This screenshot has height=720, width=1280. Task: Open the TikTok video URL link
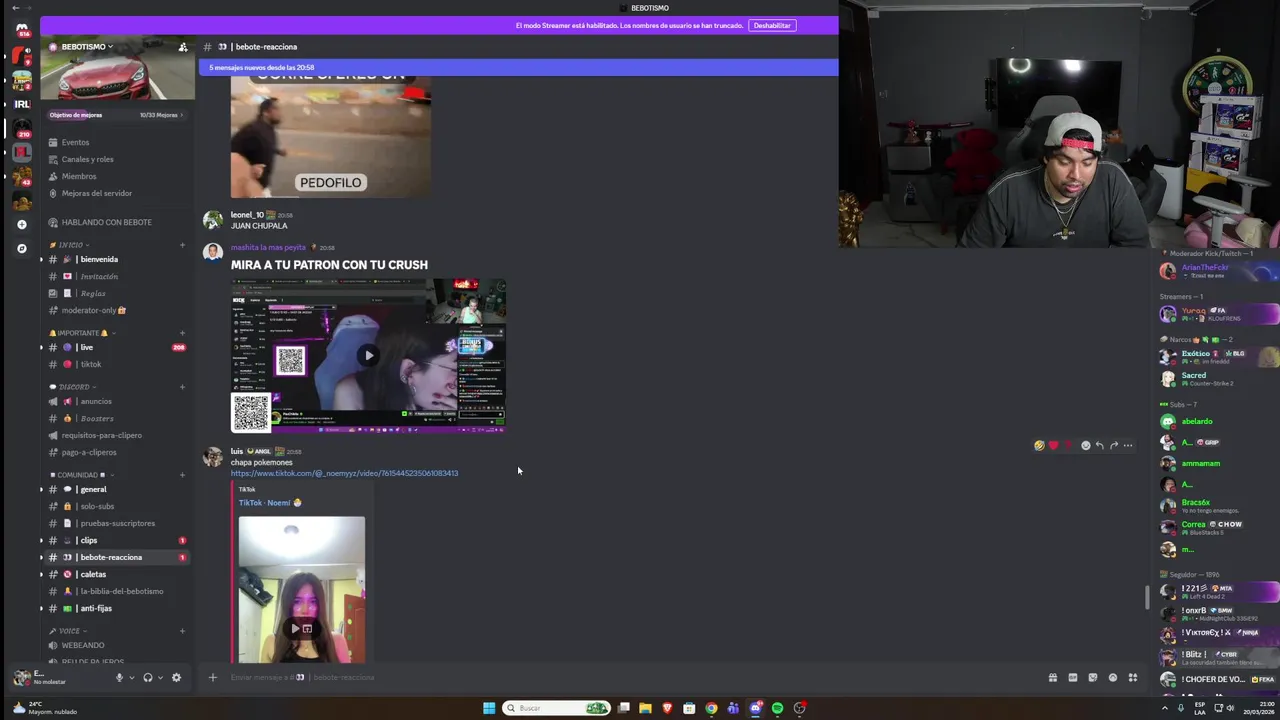tap(344, 473)
